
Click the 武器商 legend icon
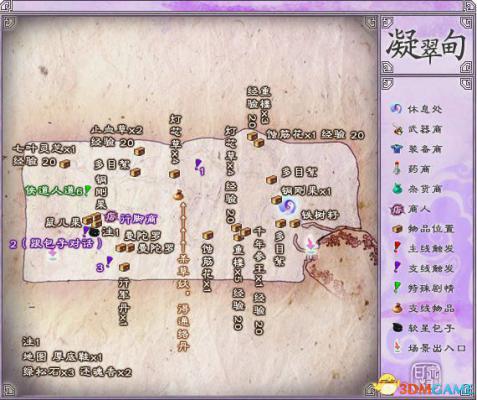[x=396, y=129]
